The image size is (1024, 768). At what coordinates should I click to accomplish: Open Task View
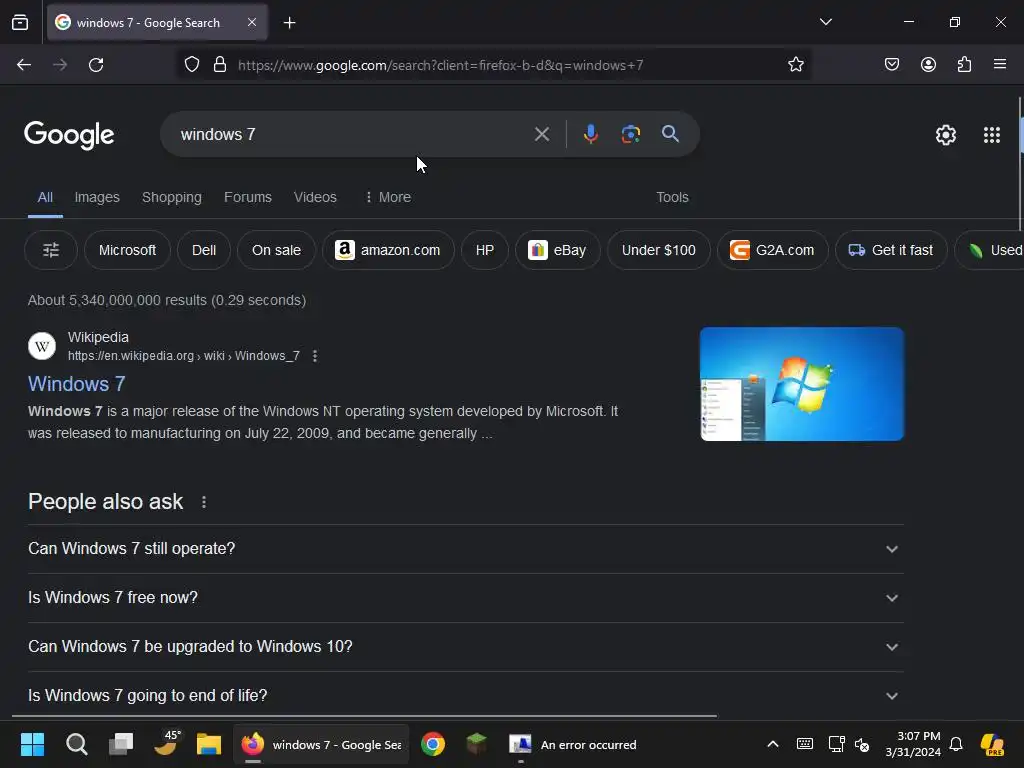pyautogui.click(x=120, y=744)
